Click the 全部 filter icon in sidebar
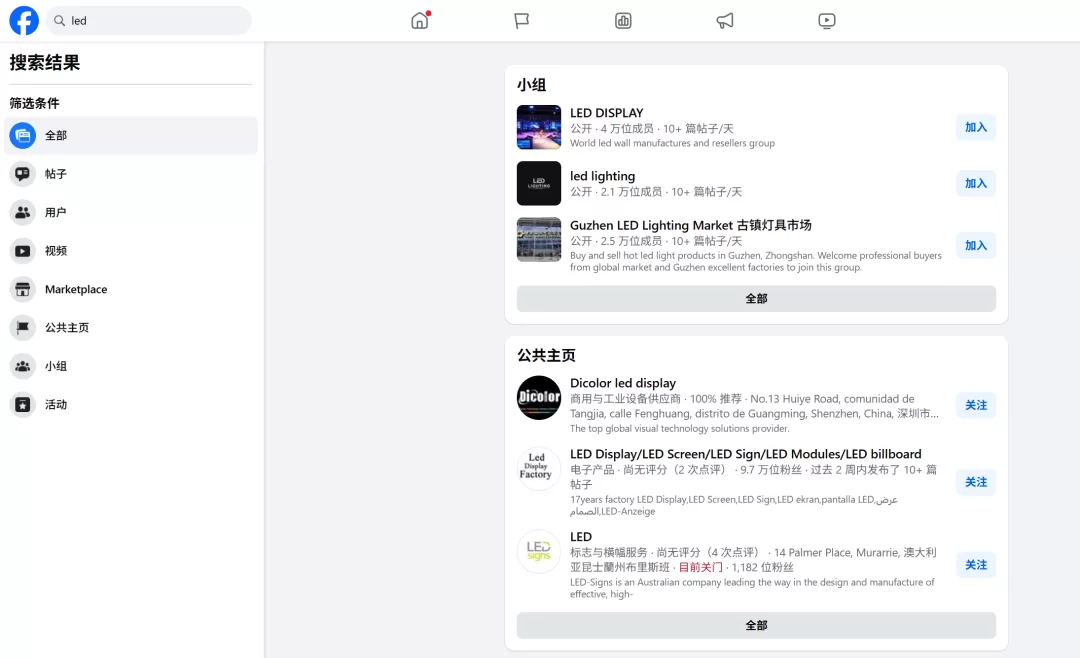1080x658 pixels. pos(23,135)
